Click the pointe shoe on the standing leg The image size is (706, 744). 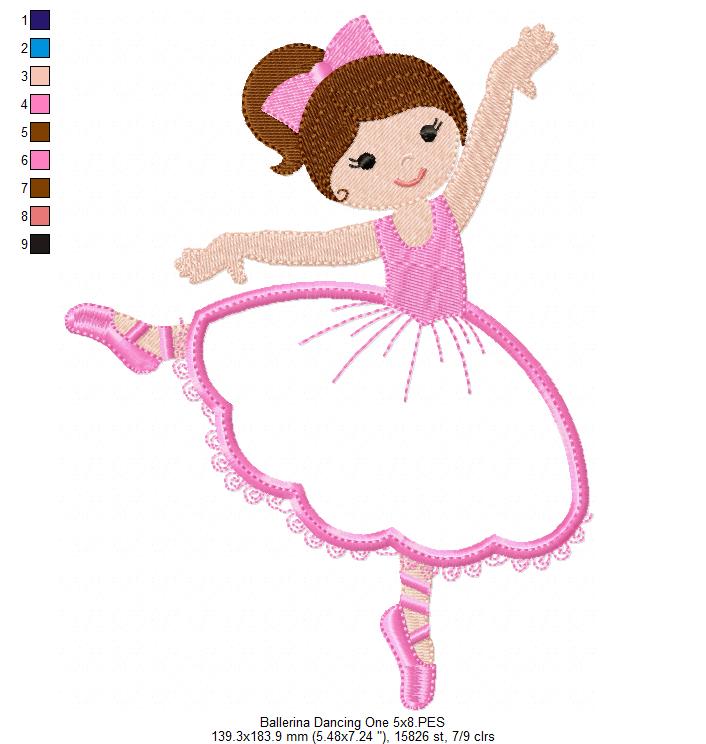pos(410,650)
